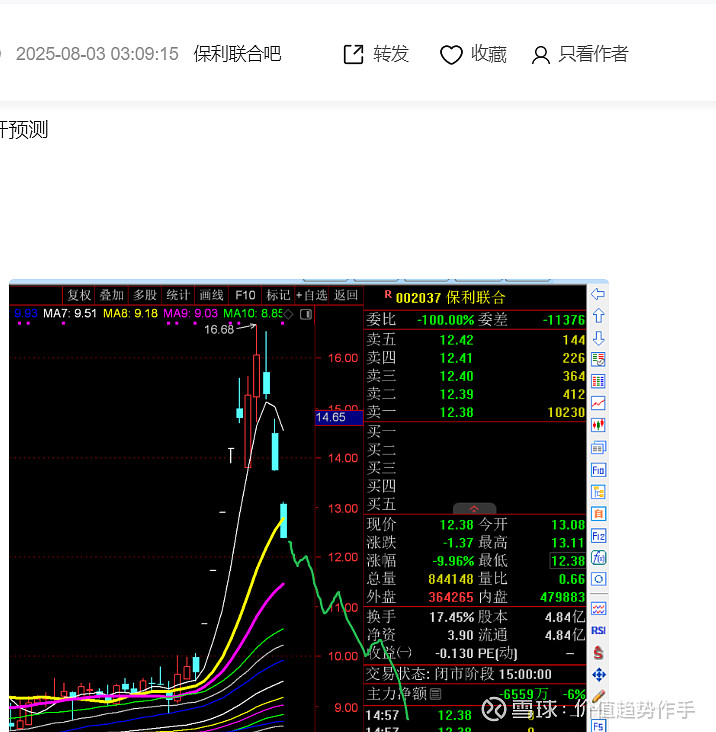Select 画线 in chart toolbar
This screenshot has height=732, width=716.
click(x=211, y=295)
